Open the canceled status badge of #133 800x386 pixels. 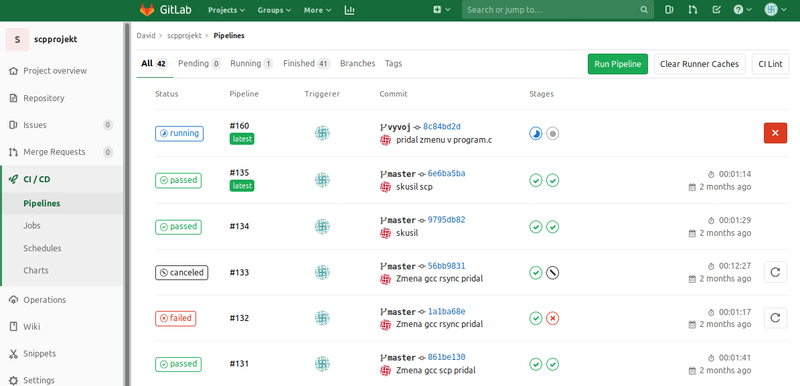coord(182,273)
